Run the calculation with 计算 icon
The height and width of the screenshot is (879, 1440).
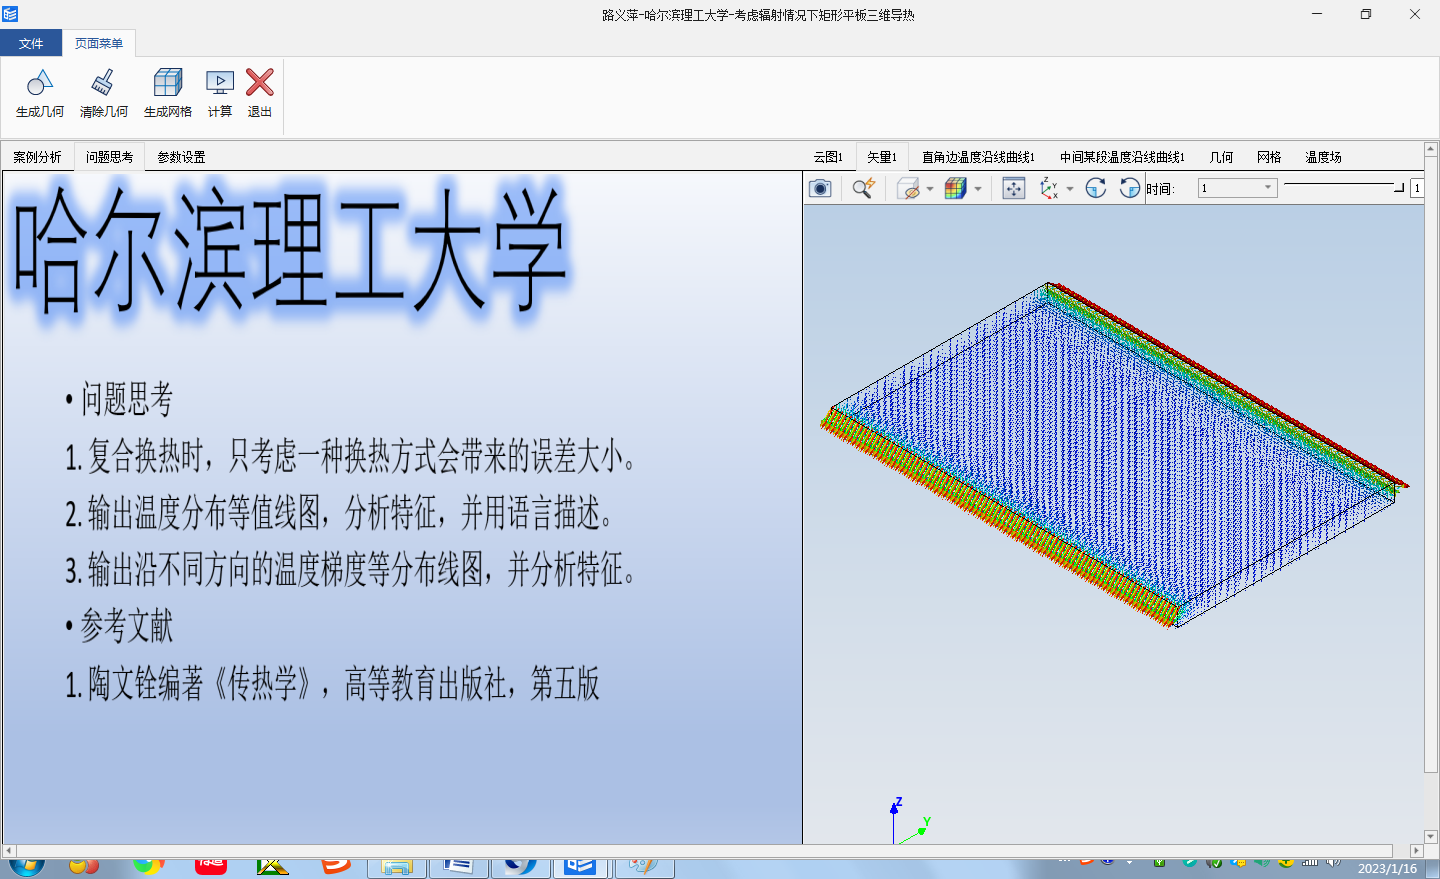pos(220,83)
